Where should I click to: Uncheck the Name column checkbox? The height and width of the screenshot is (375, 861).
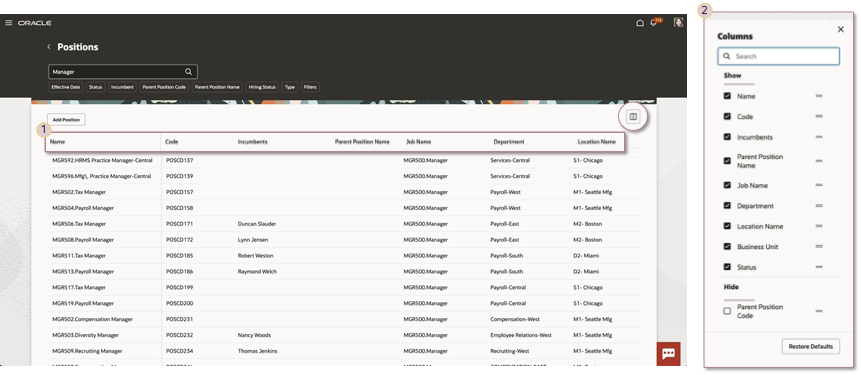point(727,96)
